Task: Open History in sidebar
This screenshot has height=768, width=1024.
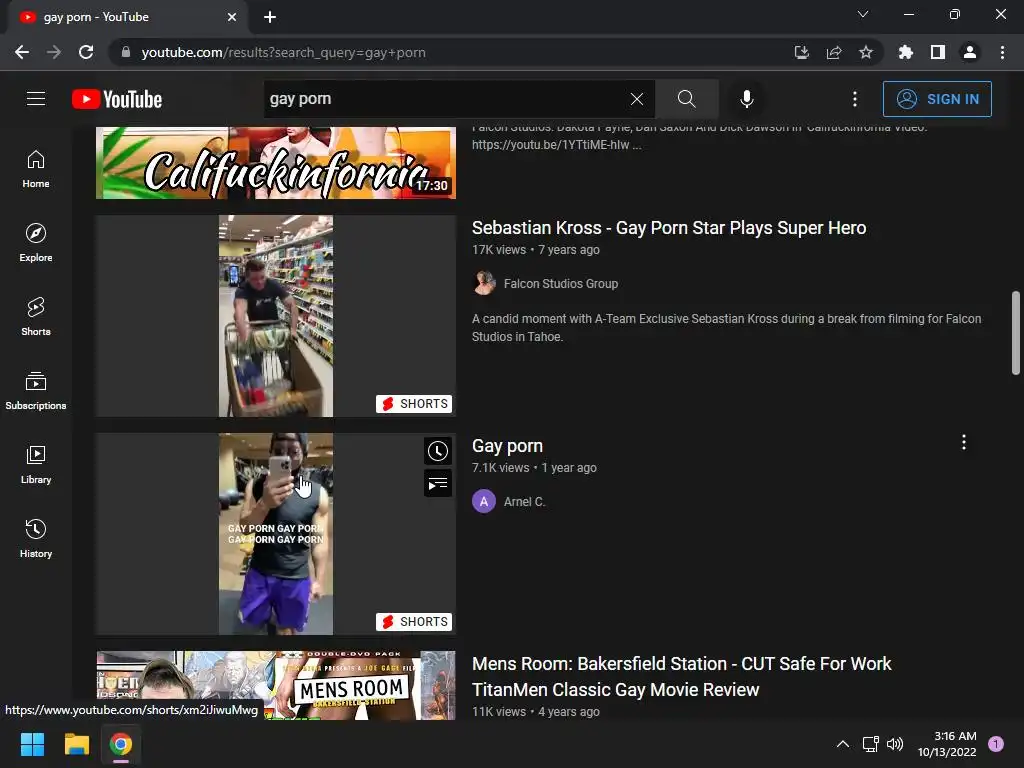Action: click(x=36, y=538)
